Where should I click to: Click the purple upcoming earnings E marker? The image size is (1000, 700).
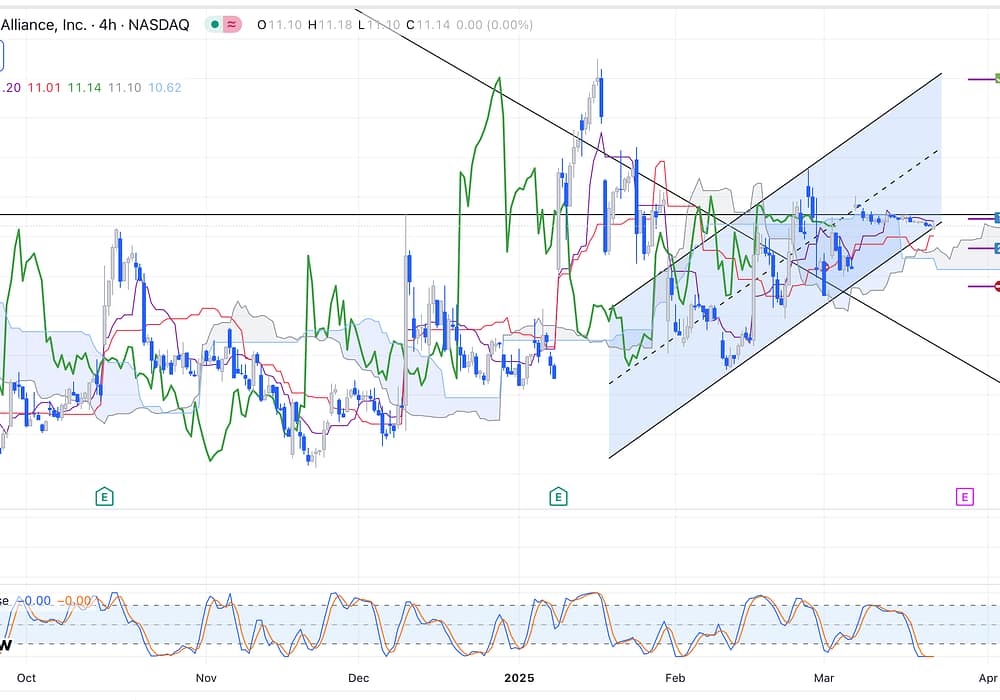point(964,496)
